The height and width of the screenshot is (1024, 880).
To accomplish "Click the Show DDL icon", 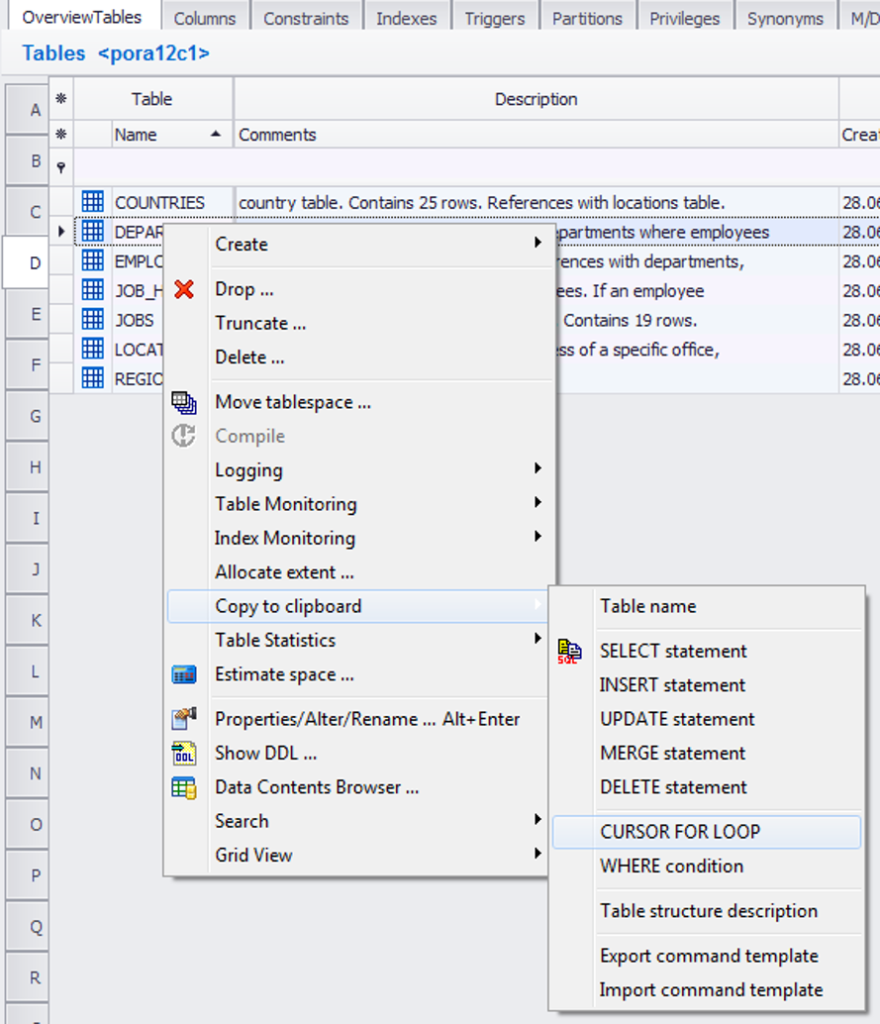I will pos(184,752).
